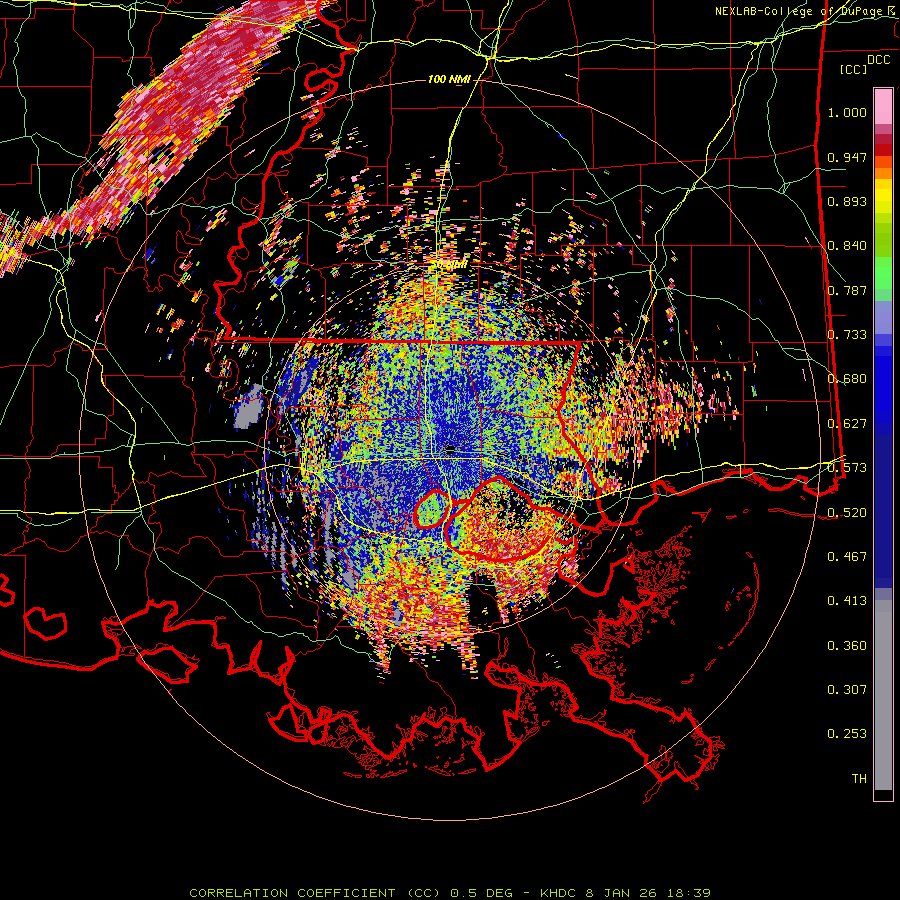
Task: Pick the gray segment of the color bar
Action: click(x=883, y=695)
